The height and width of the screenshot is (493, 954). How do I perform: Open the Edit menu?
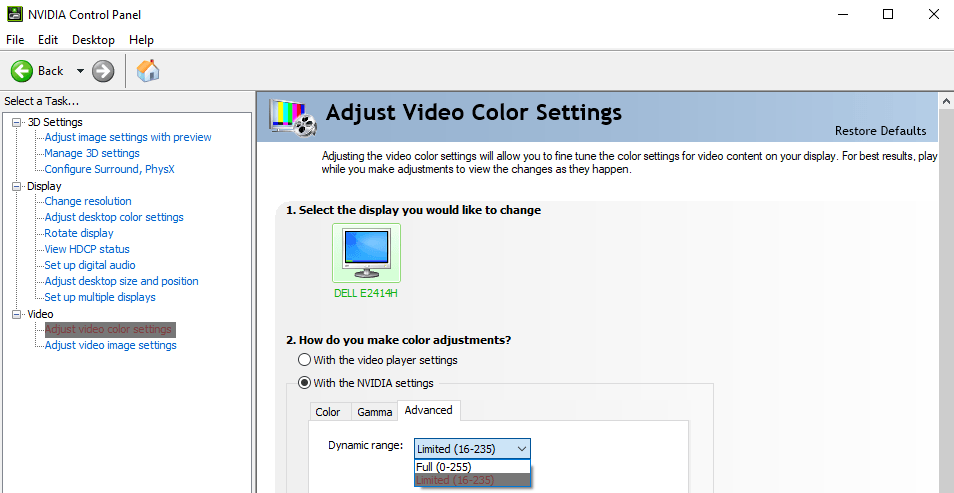47,40
